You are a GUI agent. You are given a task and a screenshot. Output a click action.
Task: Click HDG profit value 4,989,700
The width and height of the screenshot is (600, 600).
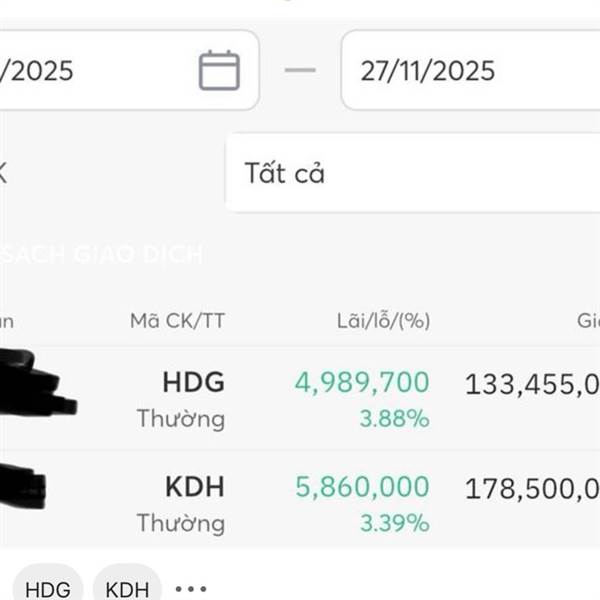(x=361, y=382)
